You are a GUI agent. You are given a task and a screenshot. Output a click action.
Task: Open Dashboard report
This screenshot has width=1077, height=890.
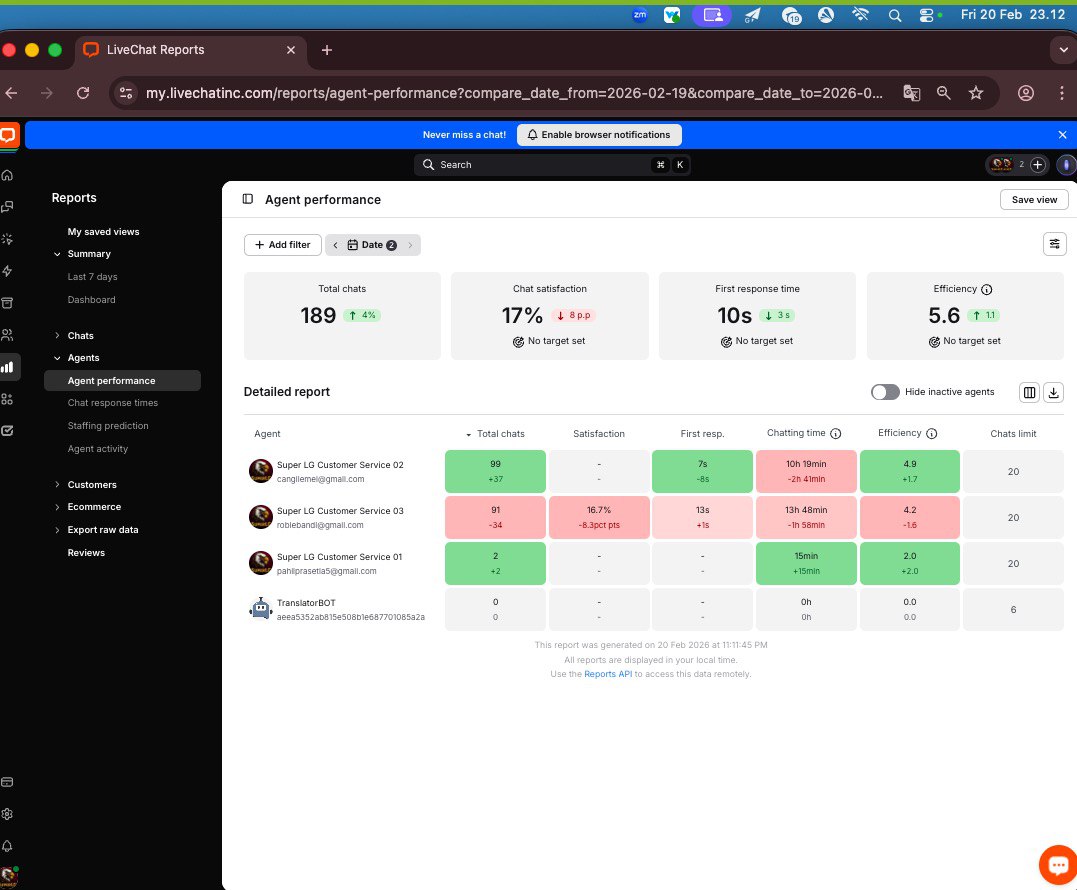pyautogui.click(x=91, y=300)
